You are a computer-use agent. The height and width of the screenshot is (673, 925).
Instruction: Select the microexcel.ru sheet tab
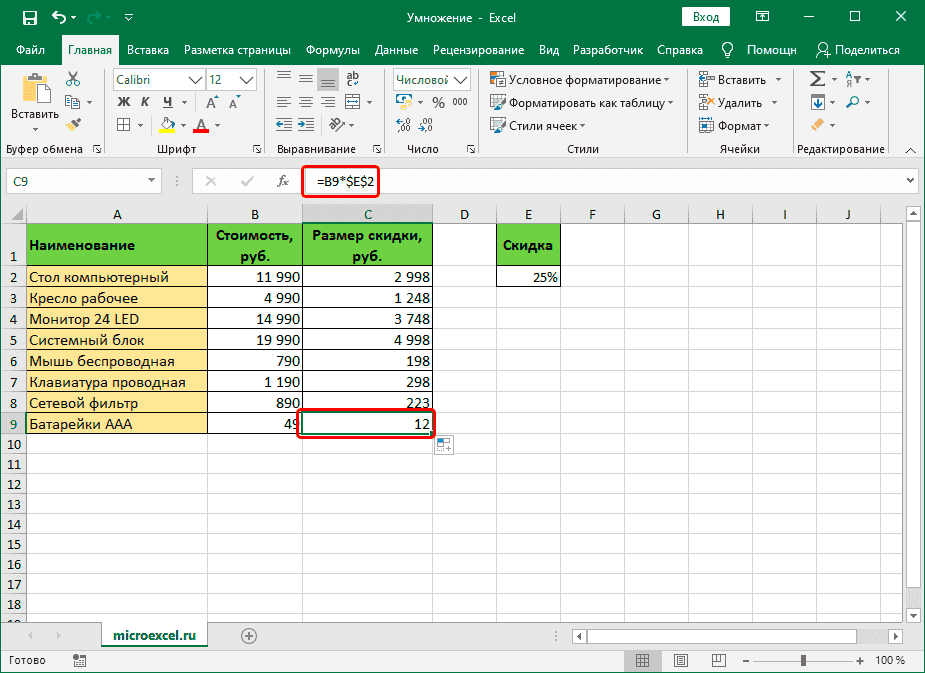point(154,634)
